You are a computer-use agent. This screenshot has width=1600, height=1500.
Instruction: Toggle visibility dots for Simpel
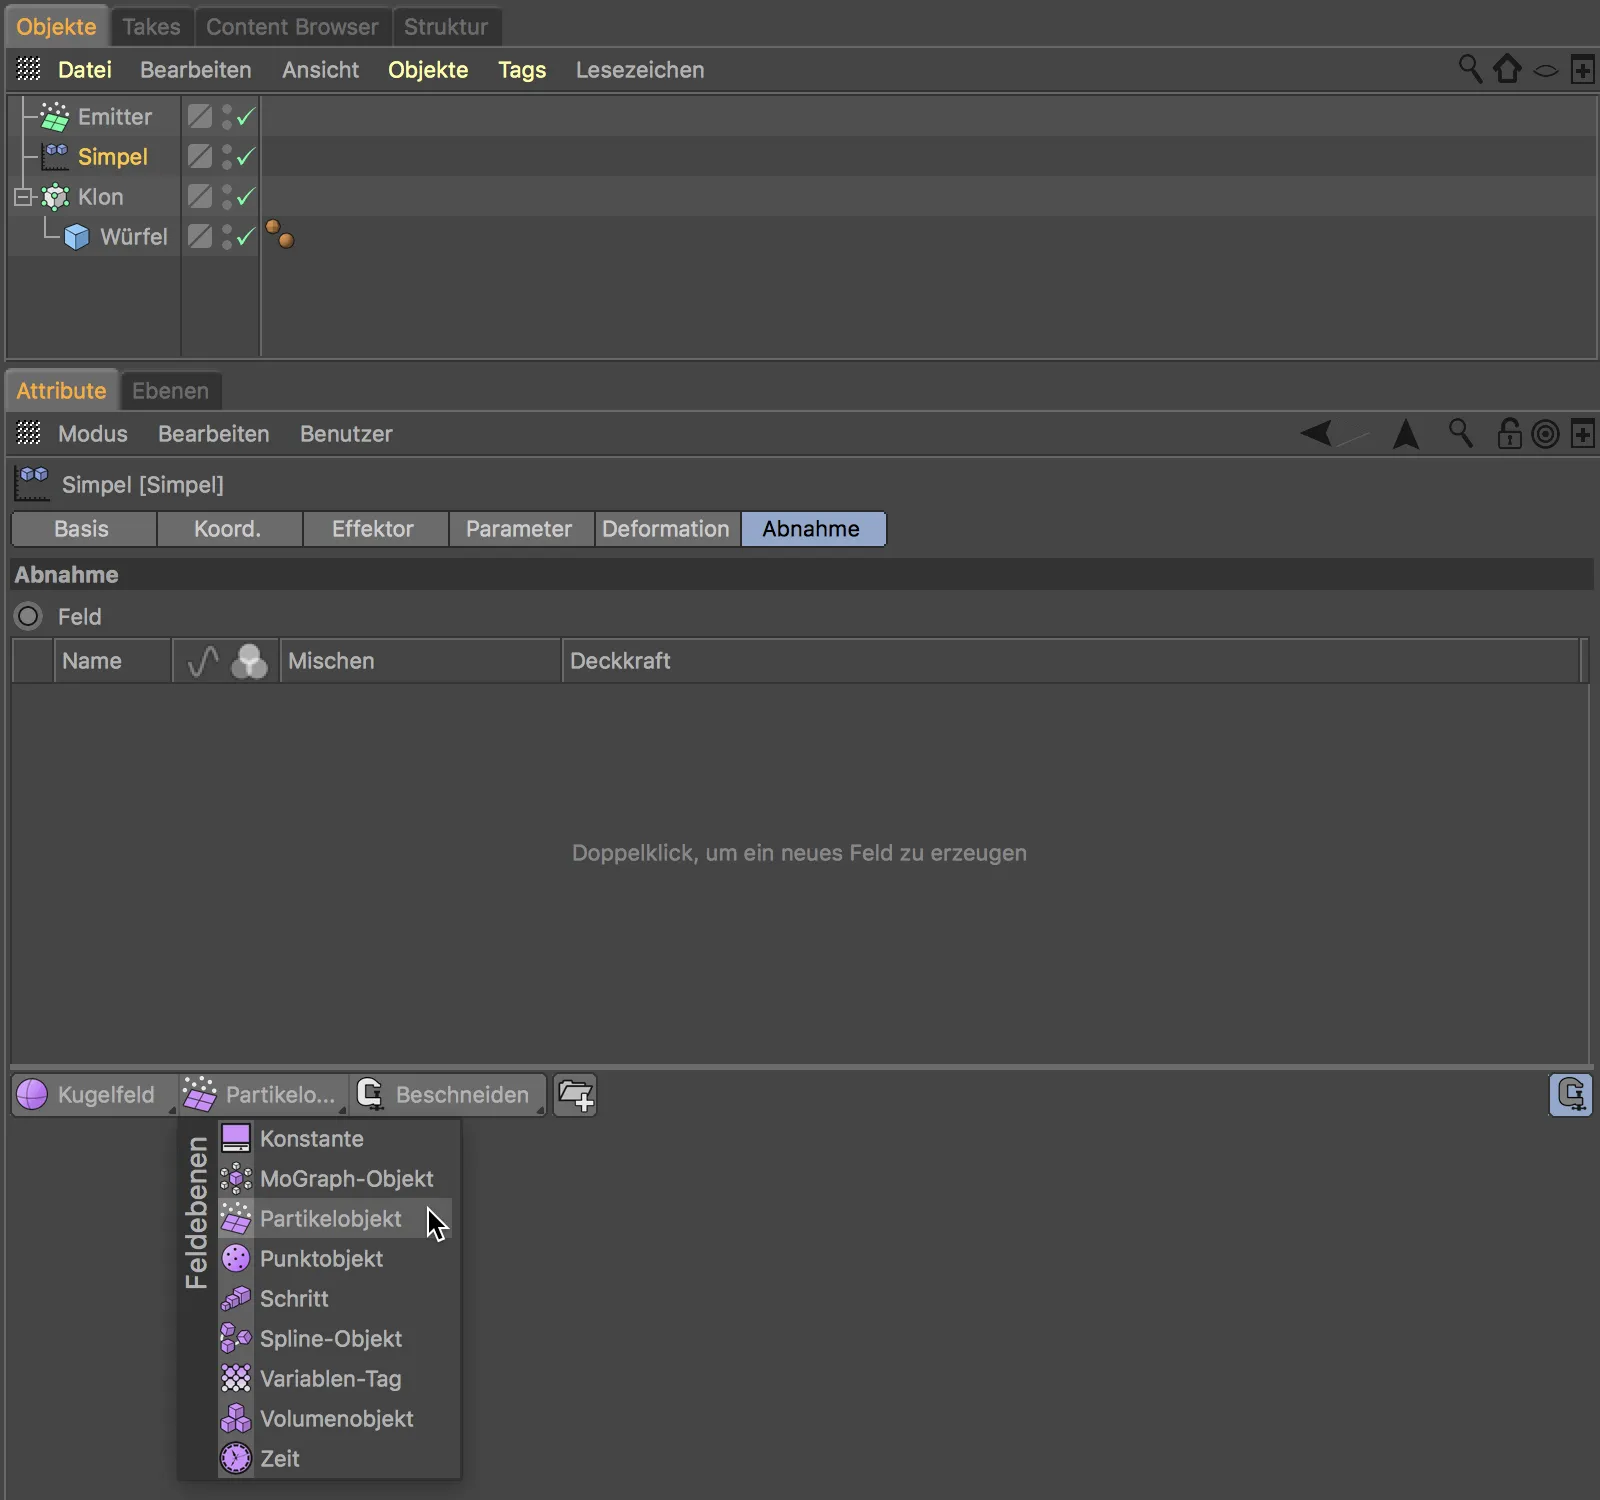pos(227,157)
